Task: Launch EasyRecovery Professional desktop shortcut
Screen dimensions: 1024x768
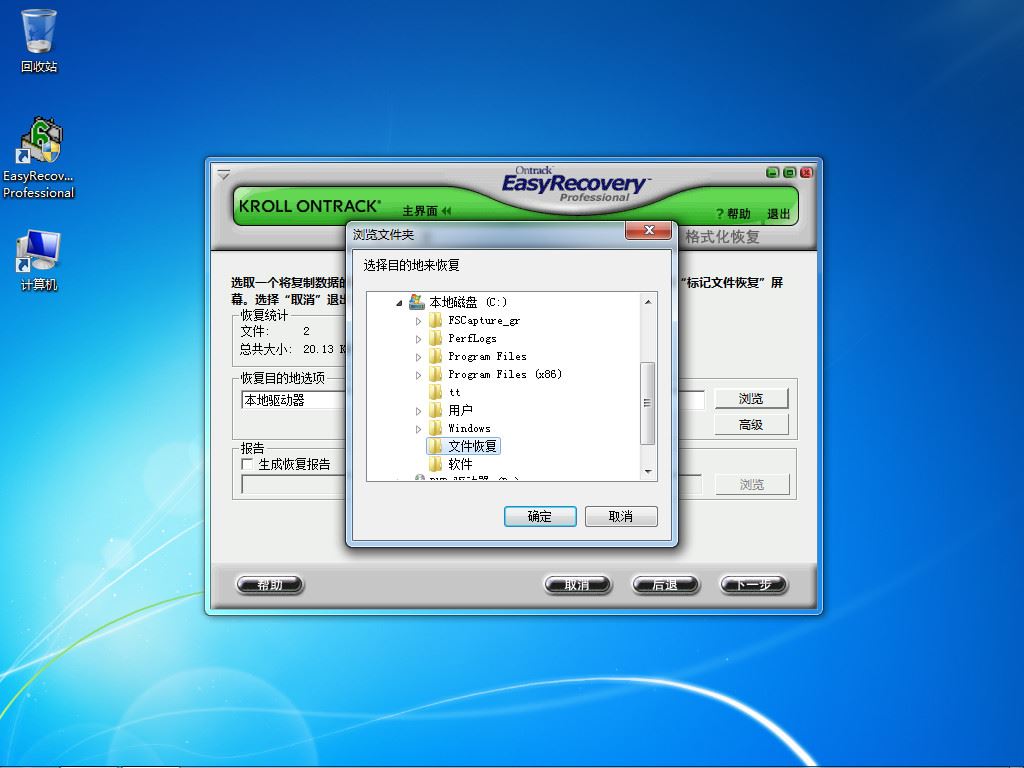Action: tap(39, 157)
